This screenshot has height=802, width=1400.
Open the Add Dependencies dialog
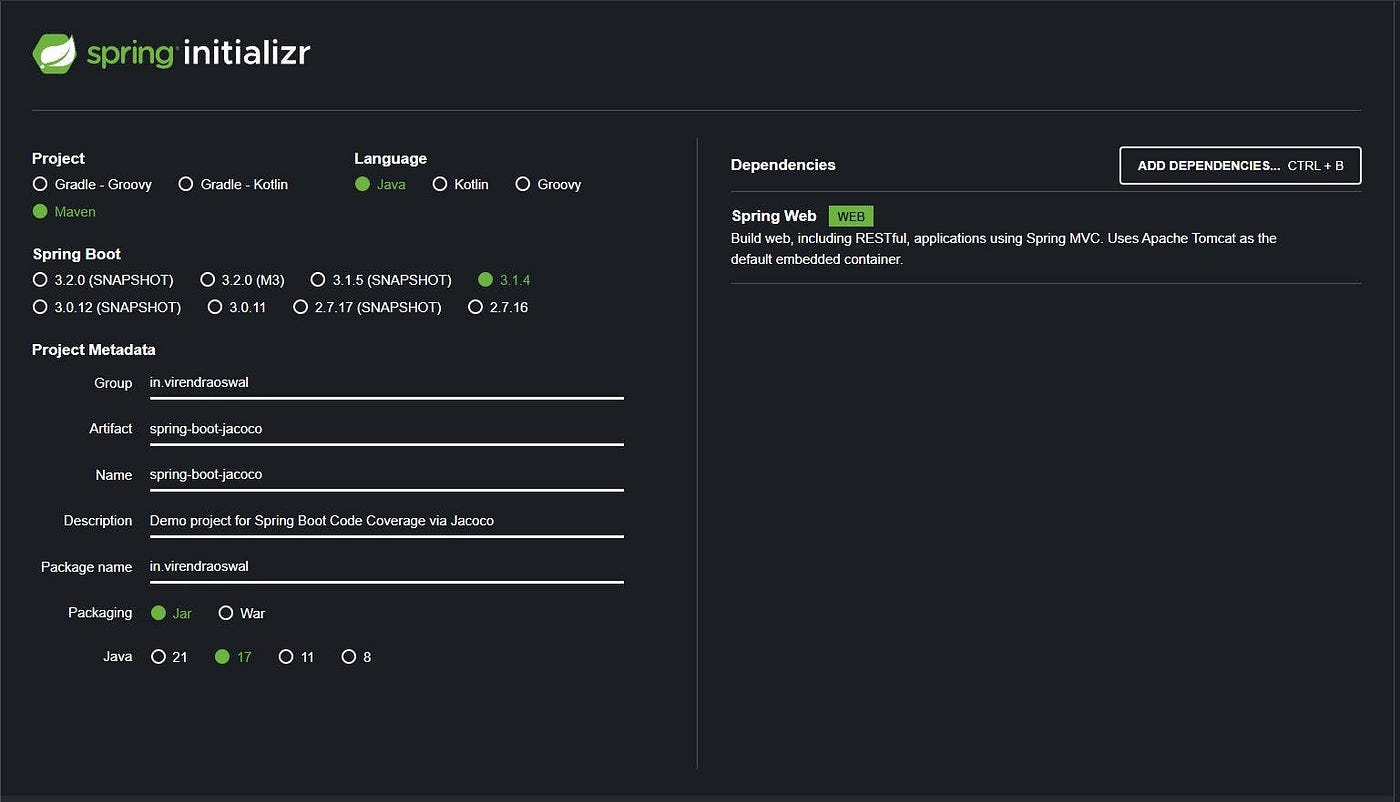[1240, 166]
